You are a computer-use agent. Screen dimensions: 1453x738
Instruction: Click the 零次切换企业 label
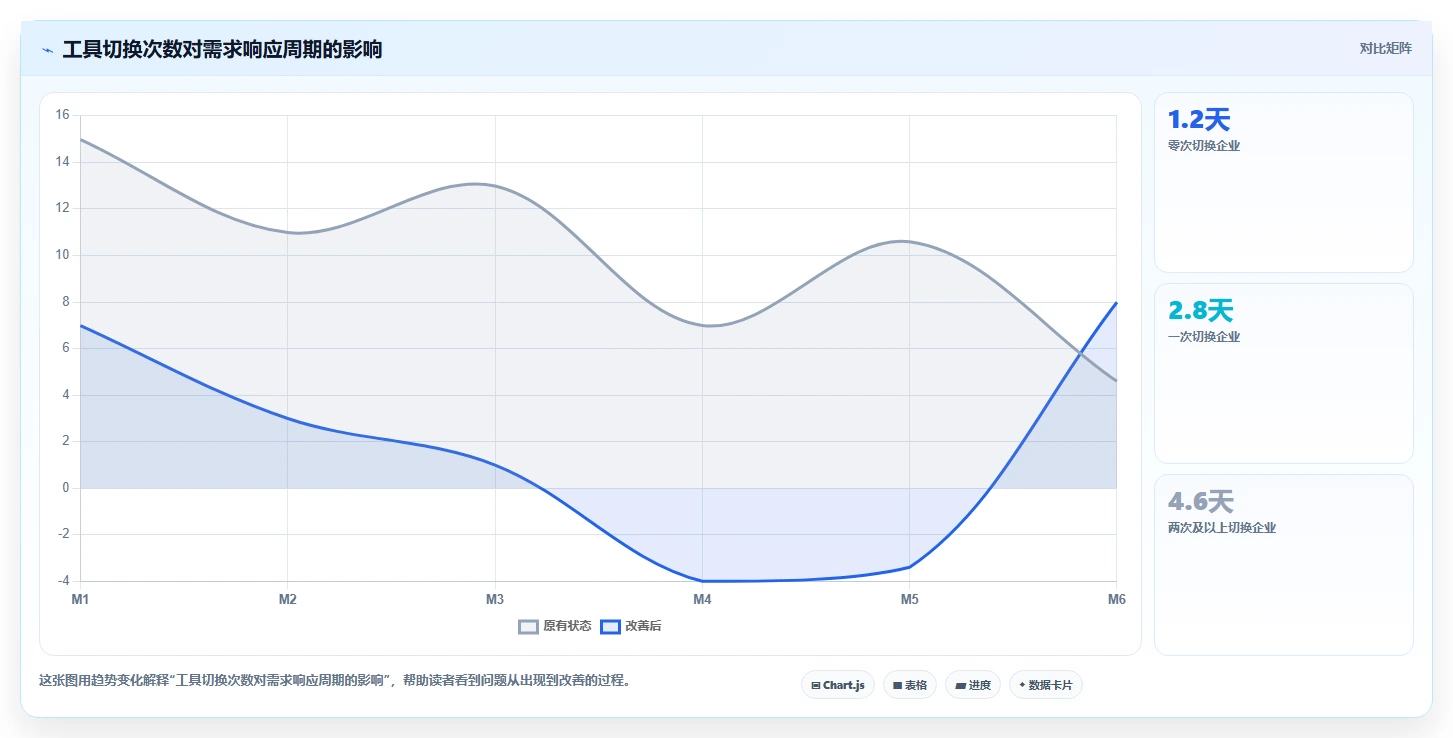[1204, 146]
